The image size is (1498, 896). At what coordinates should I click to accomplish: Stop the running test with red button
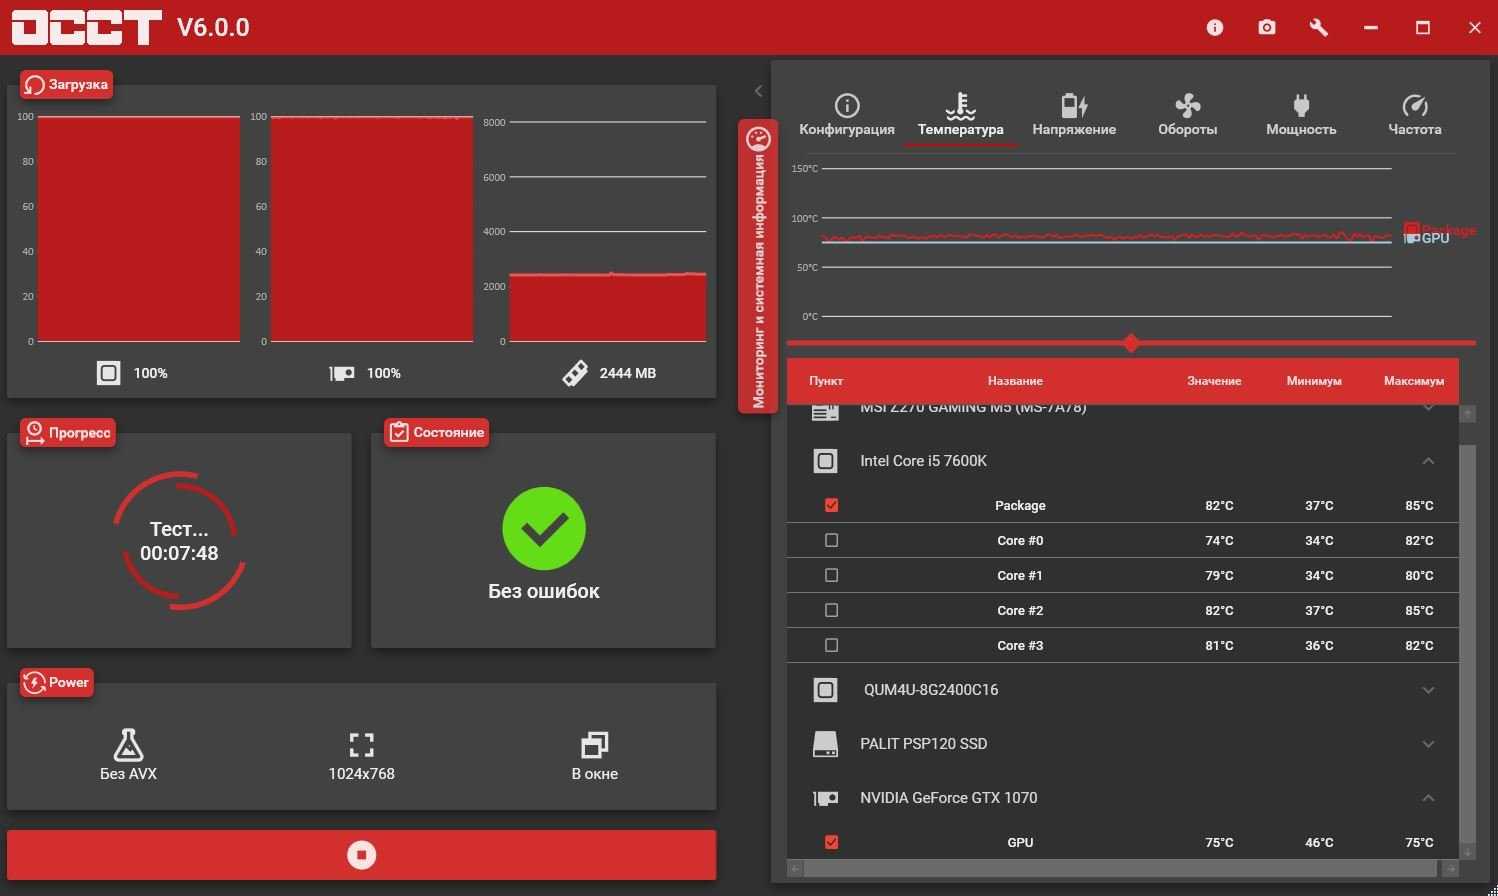[x=361, y=855]
